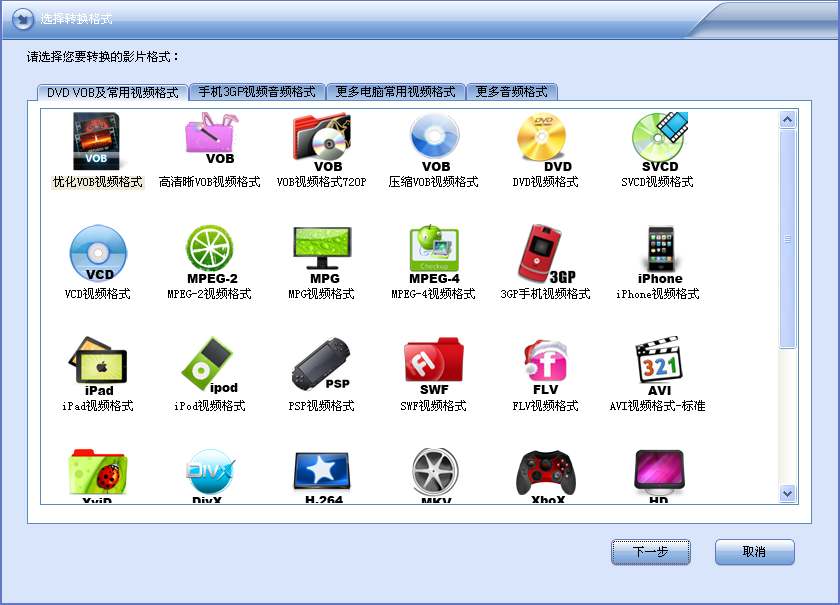Click the AVI视频格式-标准 text label
Viewport: 840px width, 605px height.
click(x=657, y=406)
